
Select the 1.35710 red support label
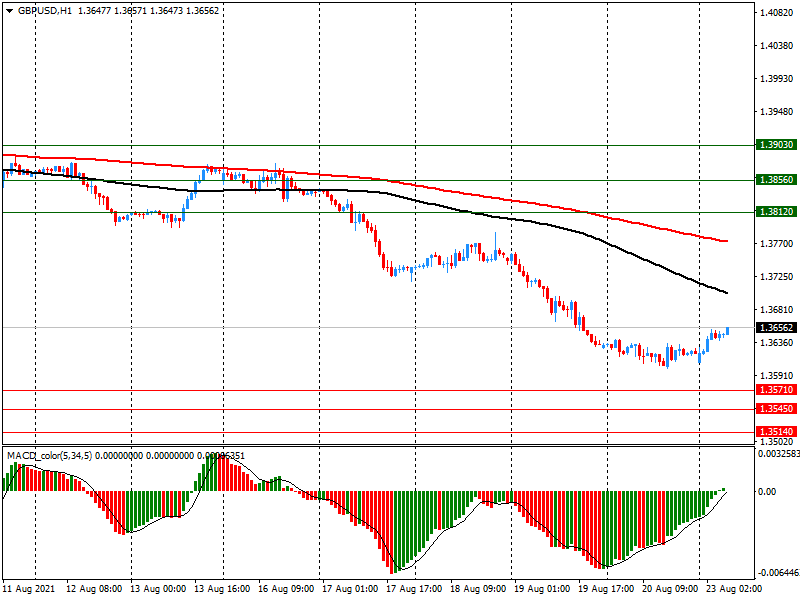776,390
